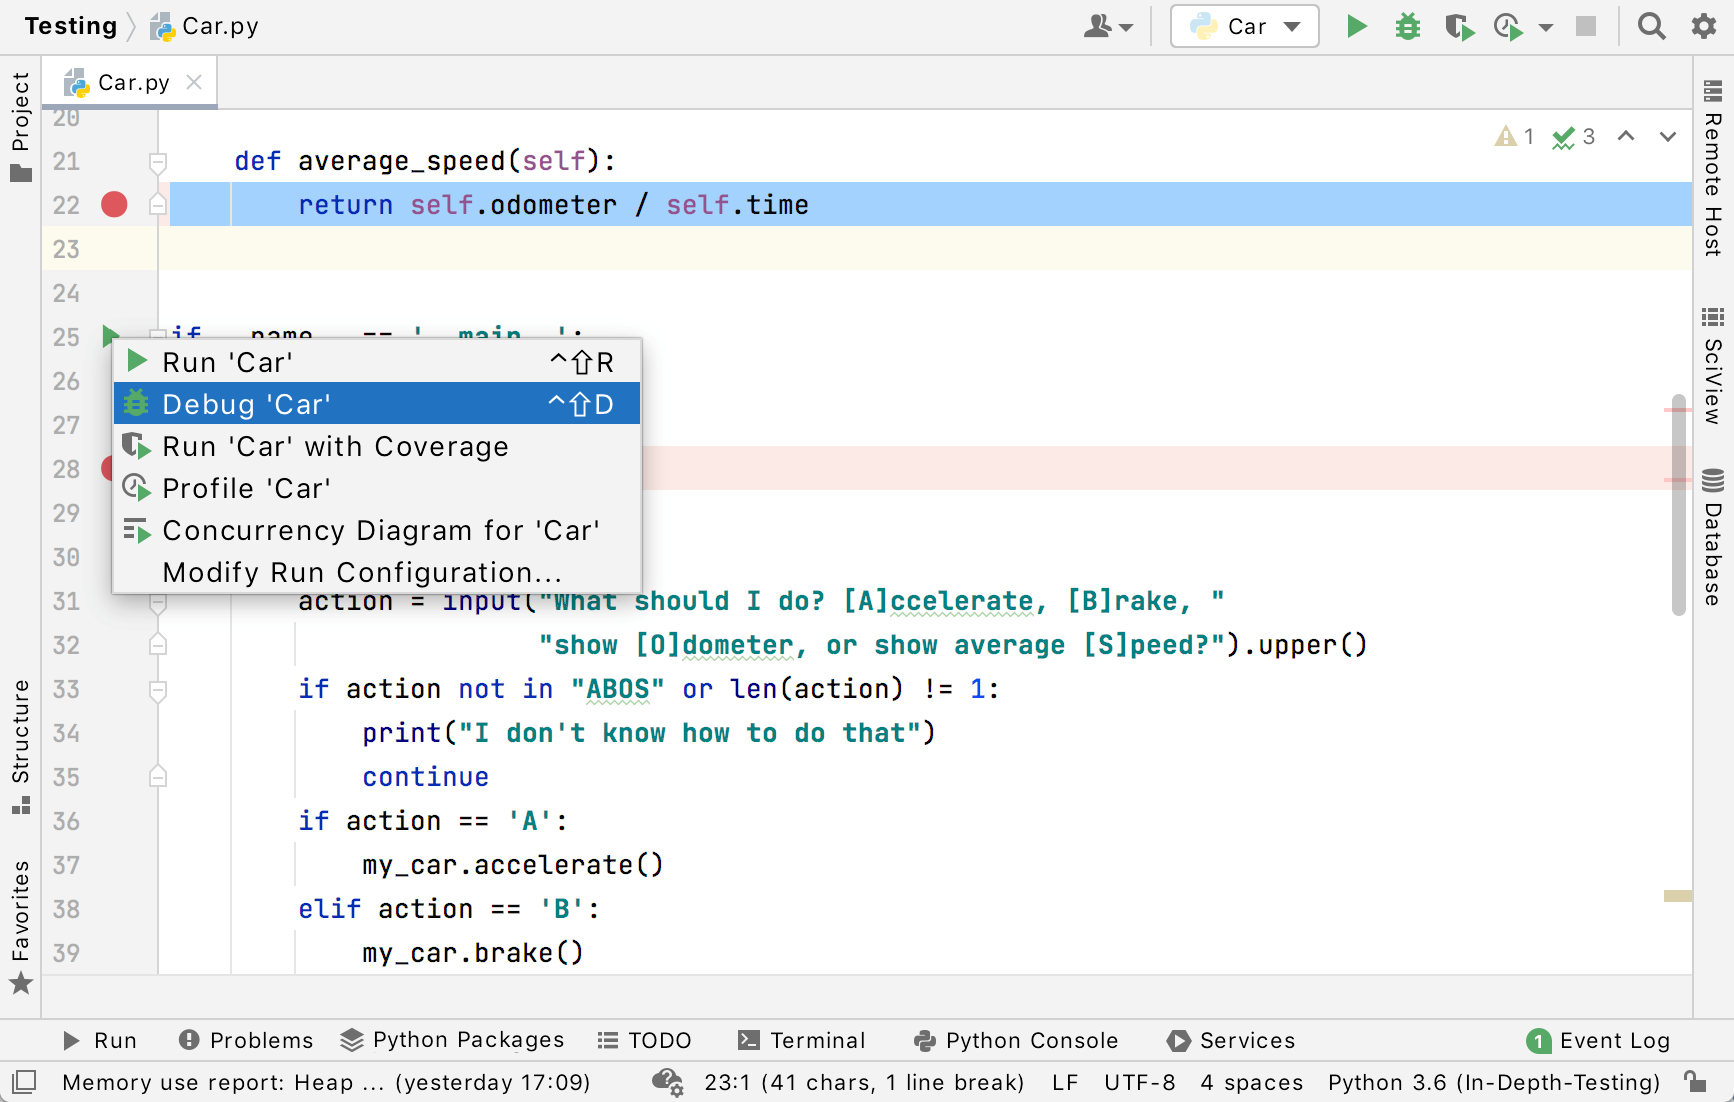Toggle breakpoint on line 22
Screen dimensions: 1734x1102
115,205
